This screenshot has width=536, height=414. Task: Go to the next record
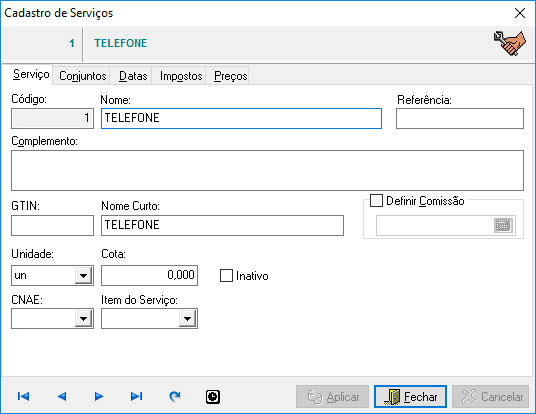[x=99, y=396]
